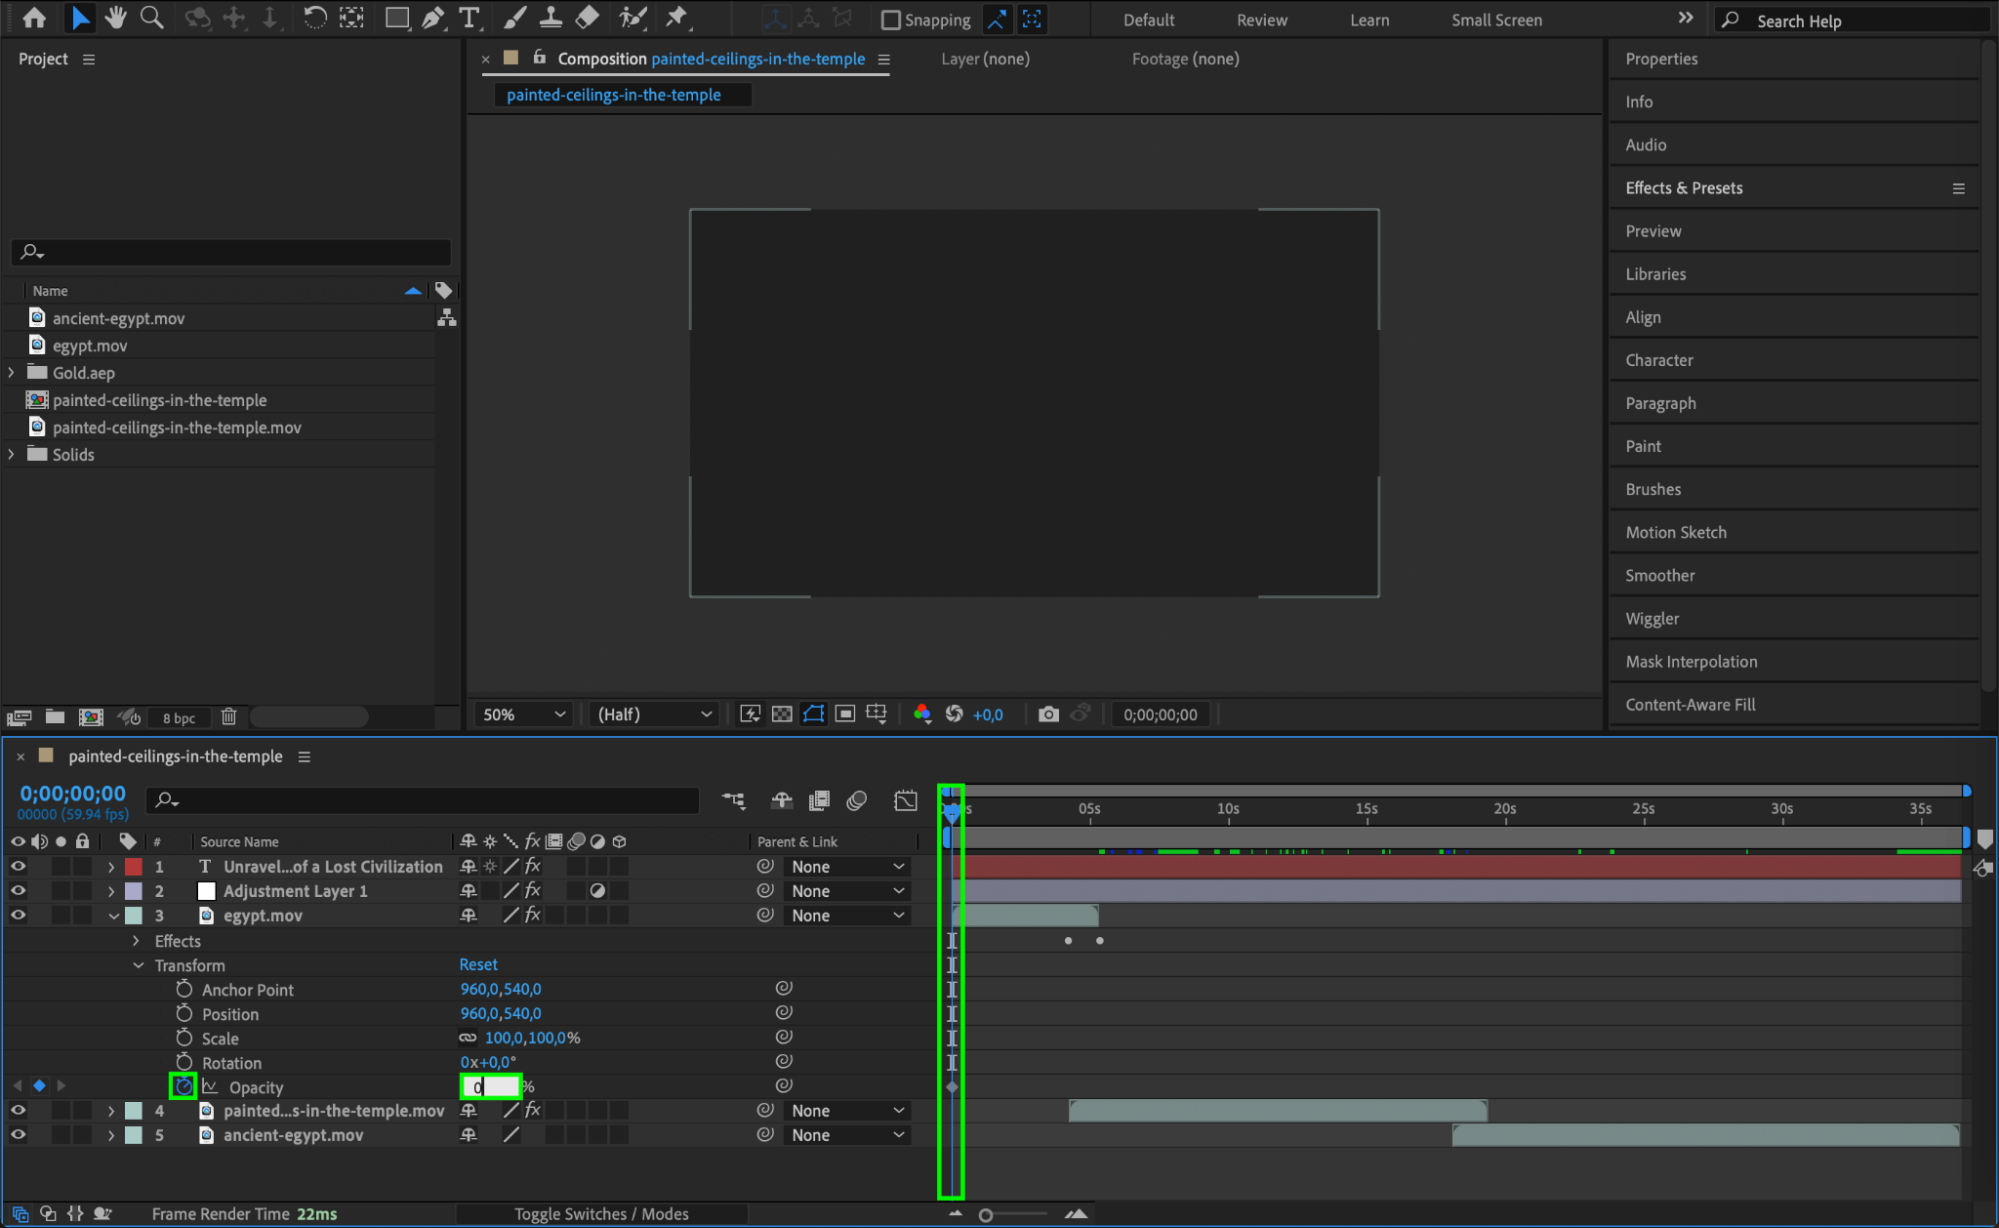
Task: Hide the Adjustment Layer 1 layer
Action: [18, 890]
